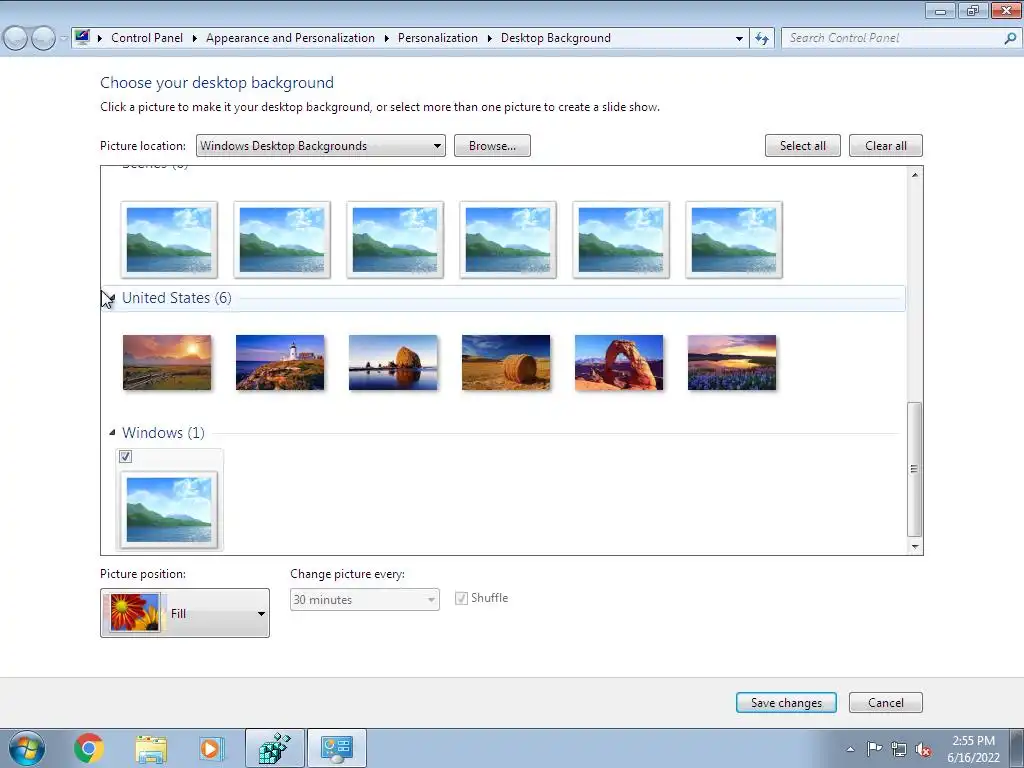The height and width of the screenshot is (768, 1024).
Task: Switch to the cubes app in taskbar
Action: [275, 748]
